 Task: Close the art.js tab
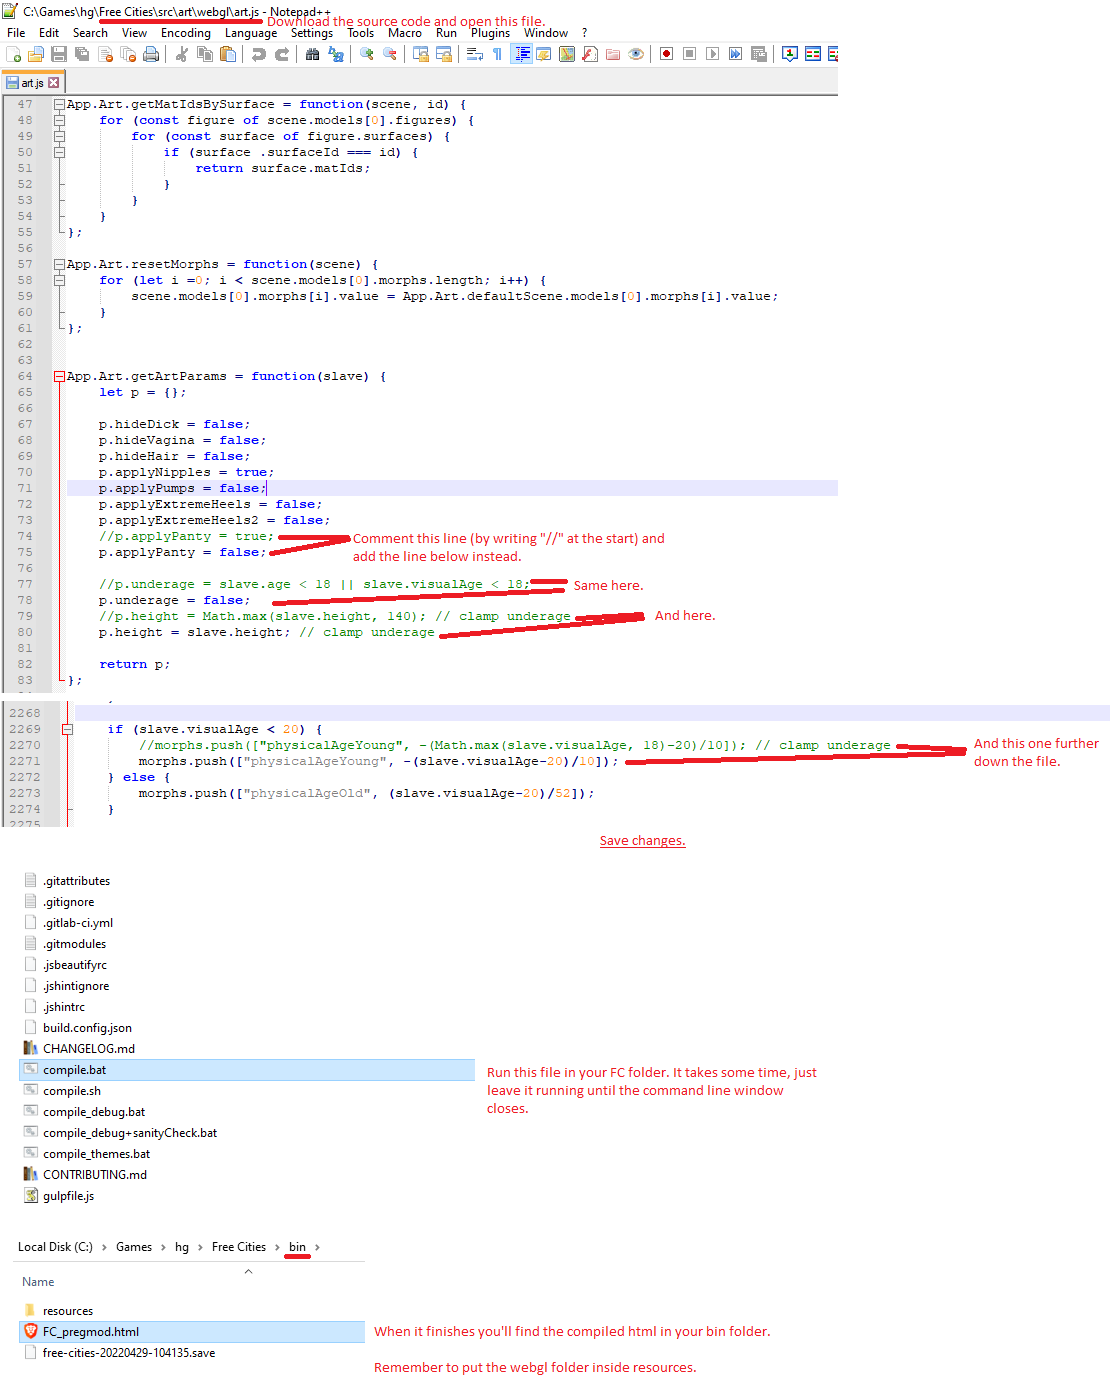(54, 83)
